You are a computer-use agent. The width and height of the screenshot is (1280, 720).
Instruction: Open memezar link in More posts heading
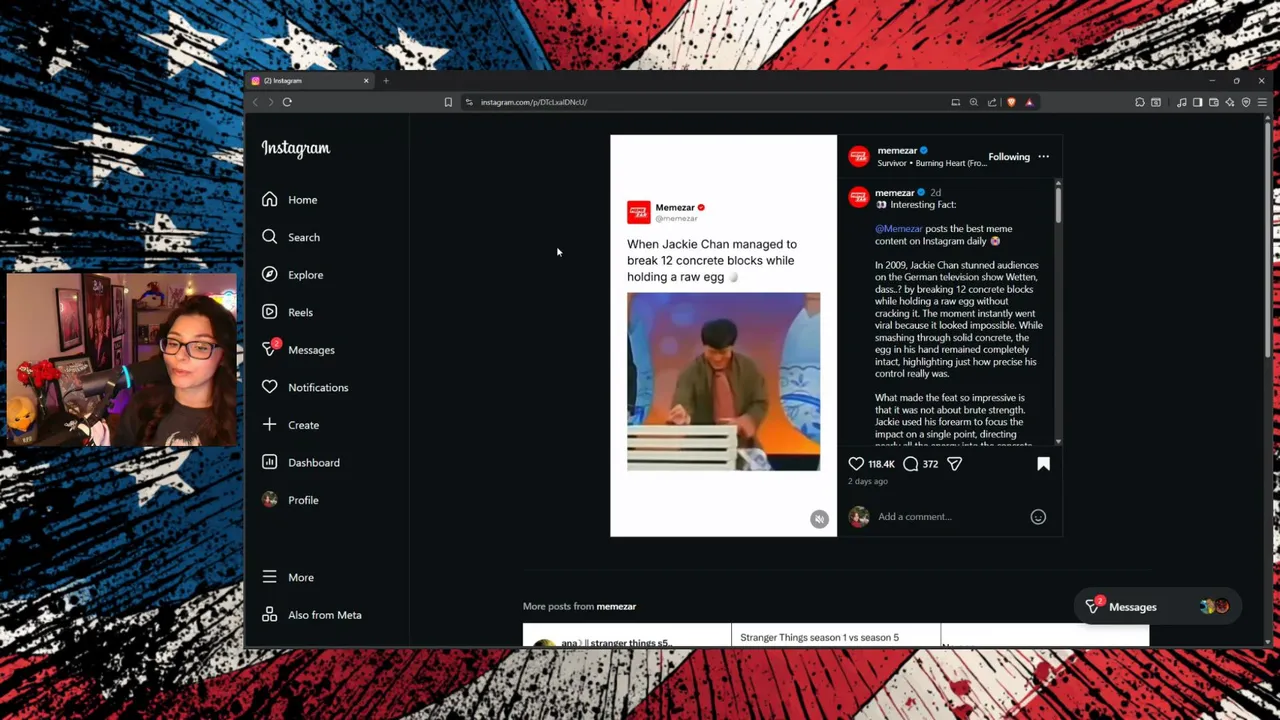pos(616,606)
